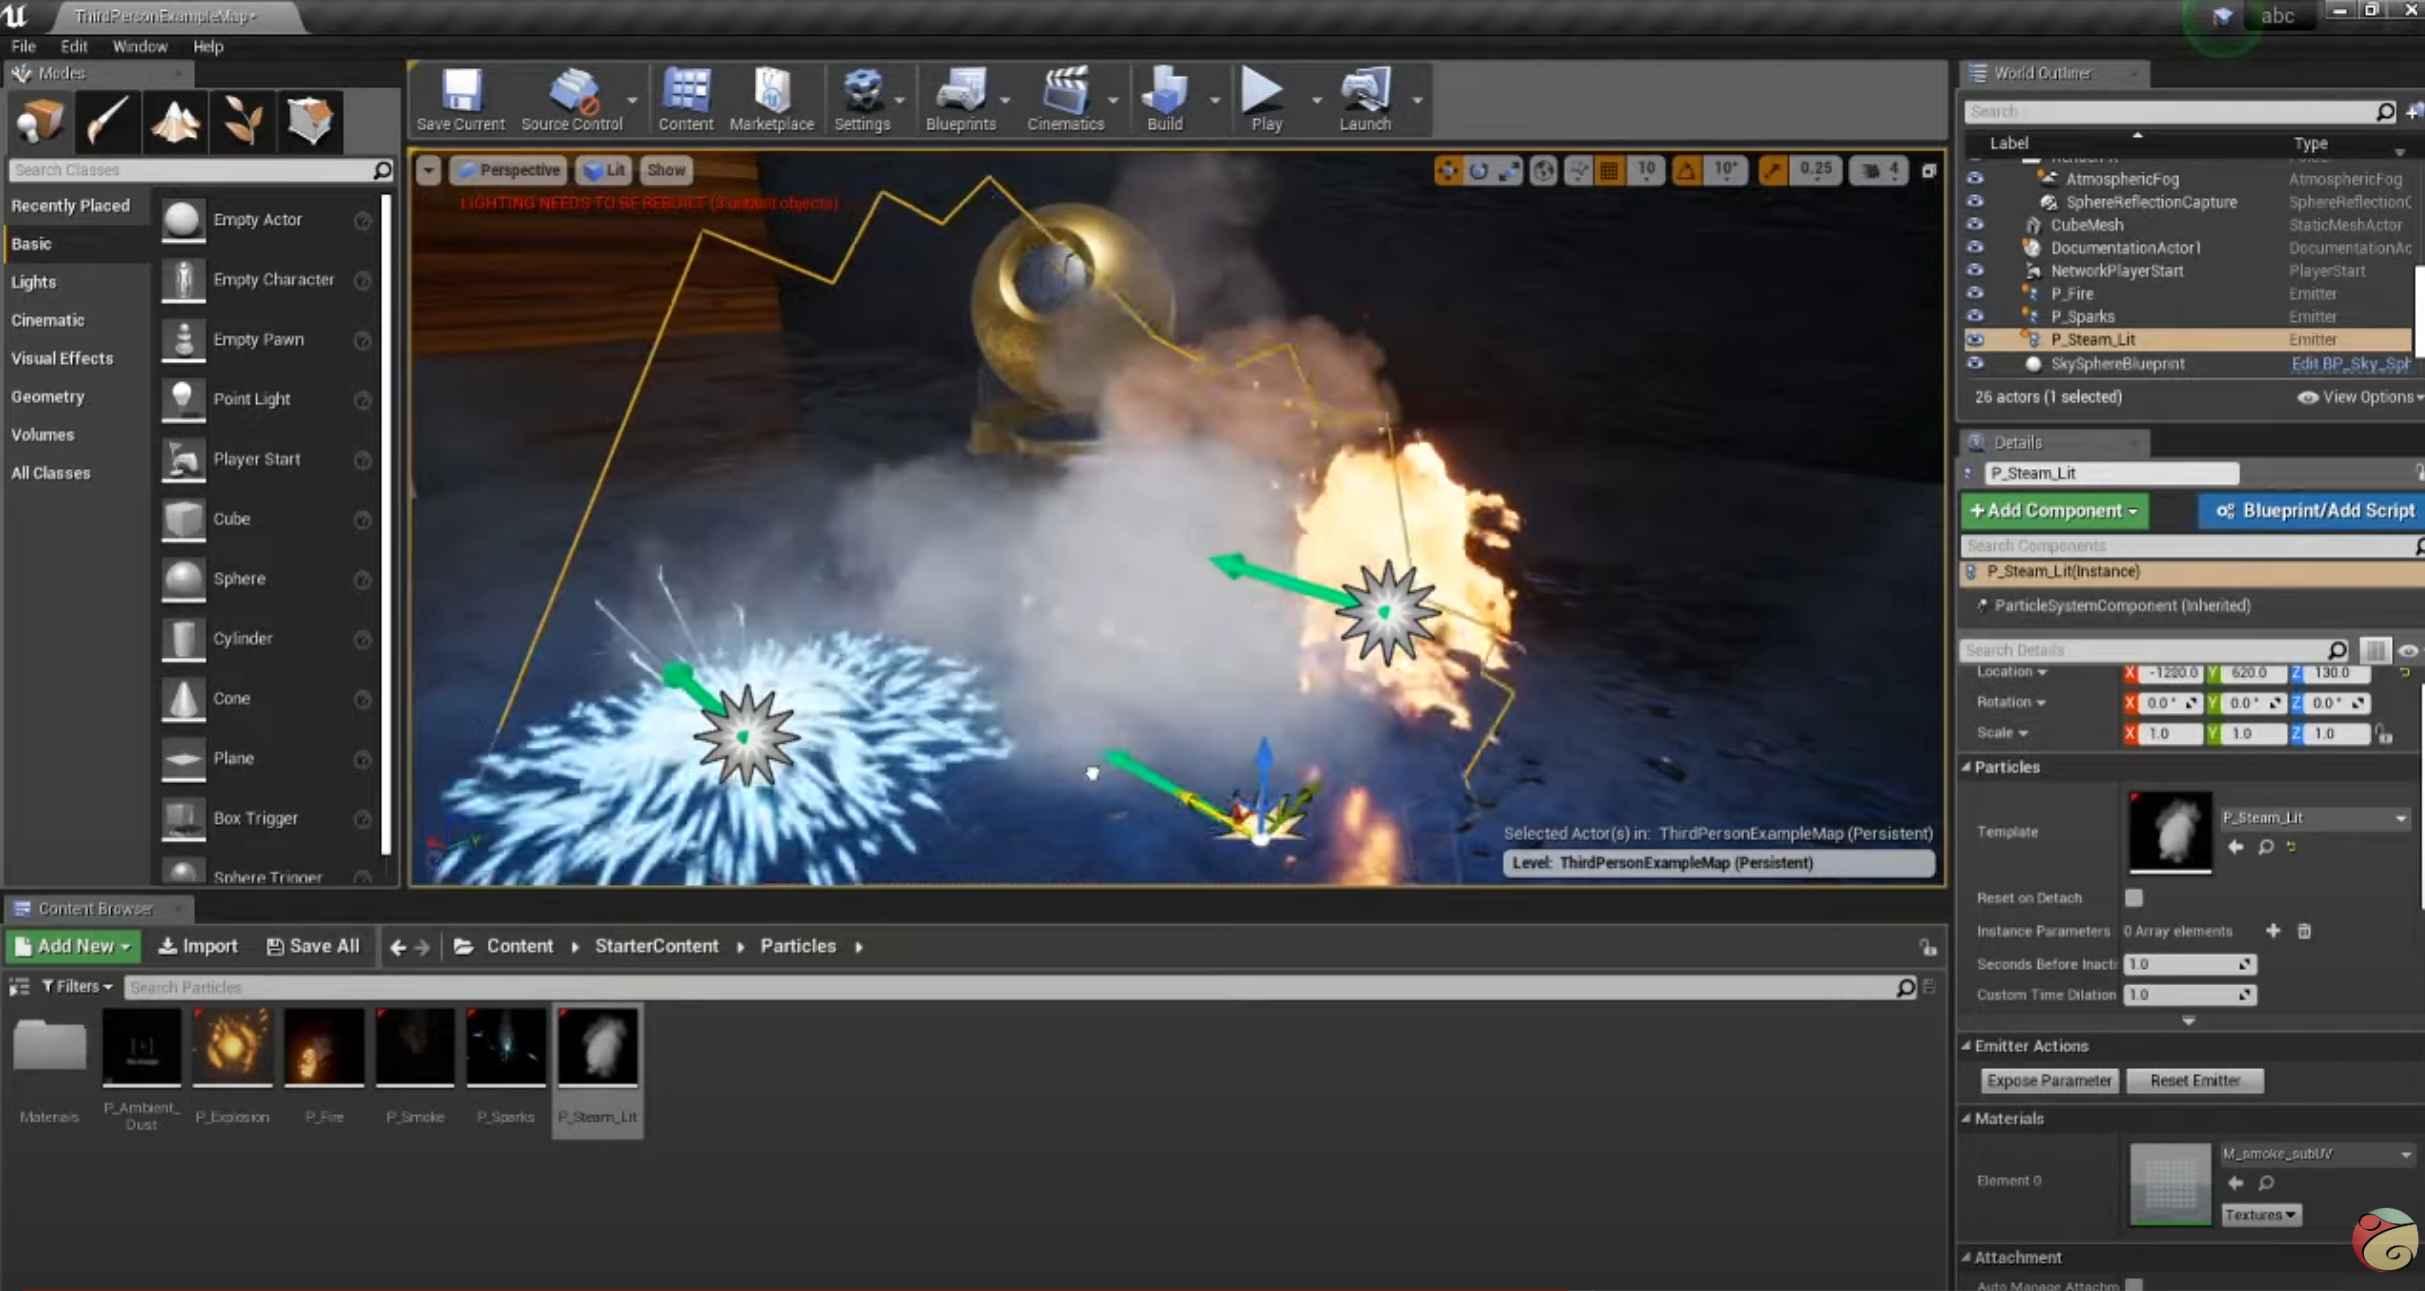The width and height of the screenshot is (2425, 1291).
Task: Open the Window menu
Action: (x=140, y=46)
